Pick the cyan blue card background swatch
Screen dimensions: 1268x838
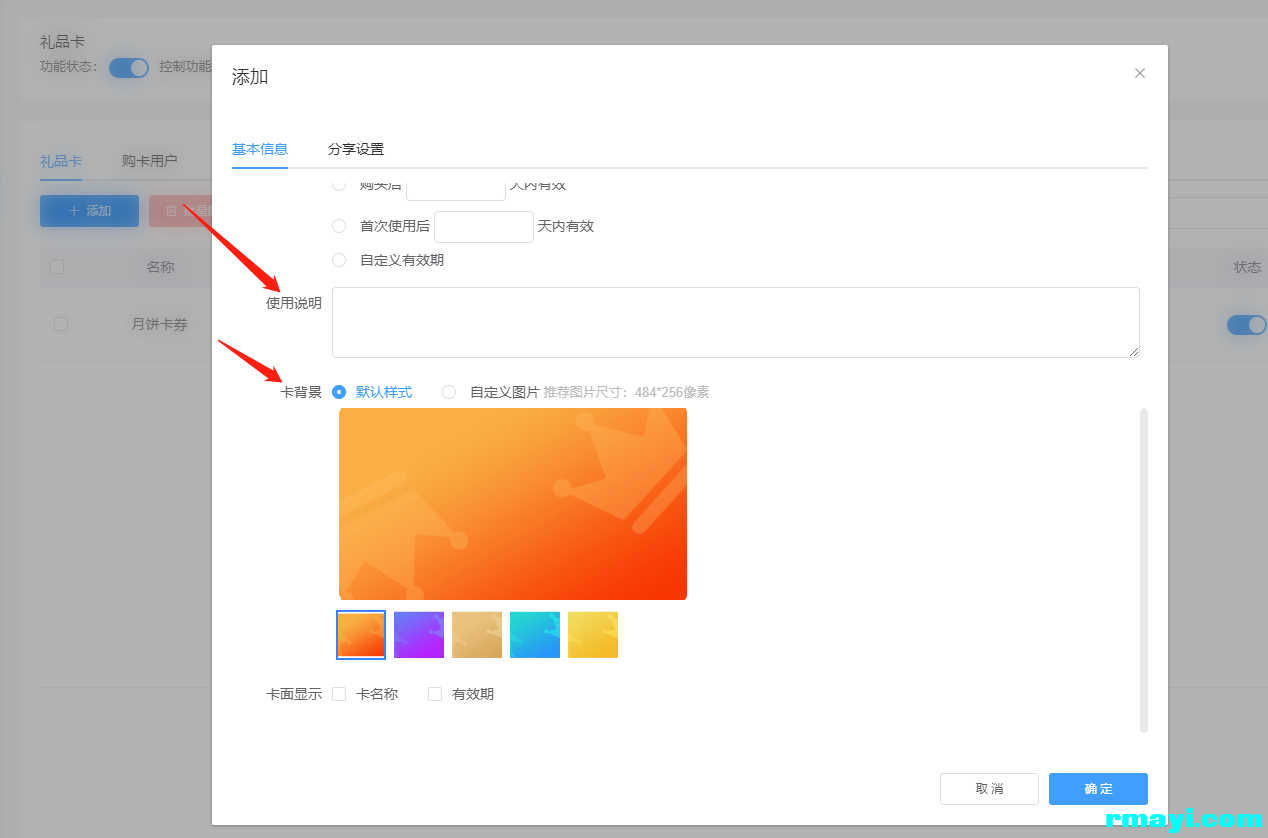click(x=535, y=635)
